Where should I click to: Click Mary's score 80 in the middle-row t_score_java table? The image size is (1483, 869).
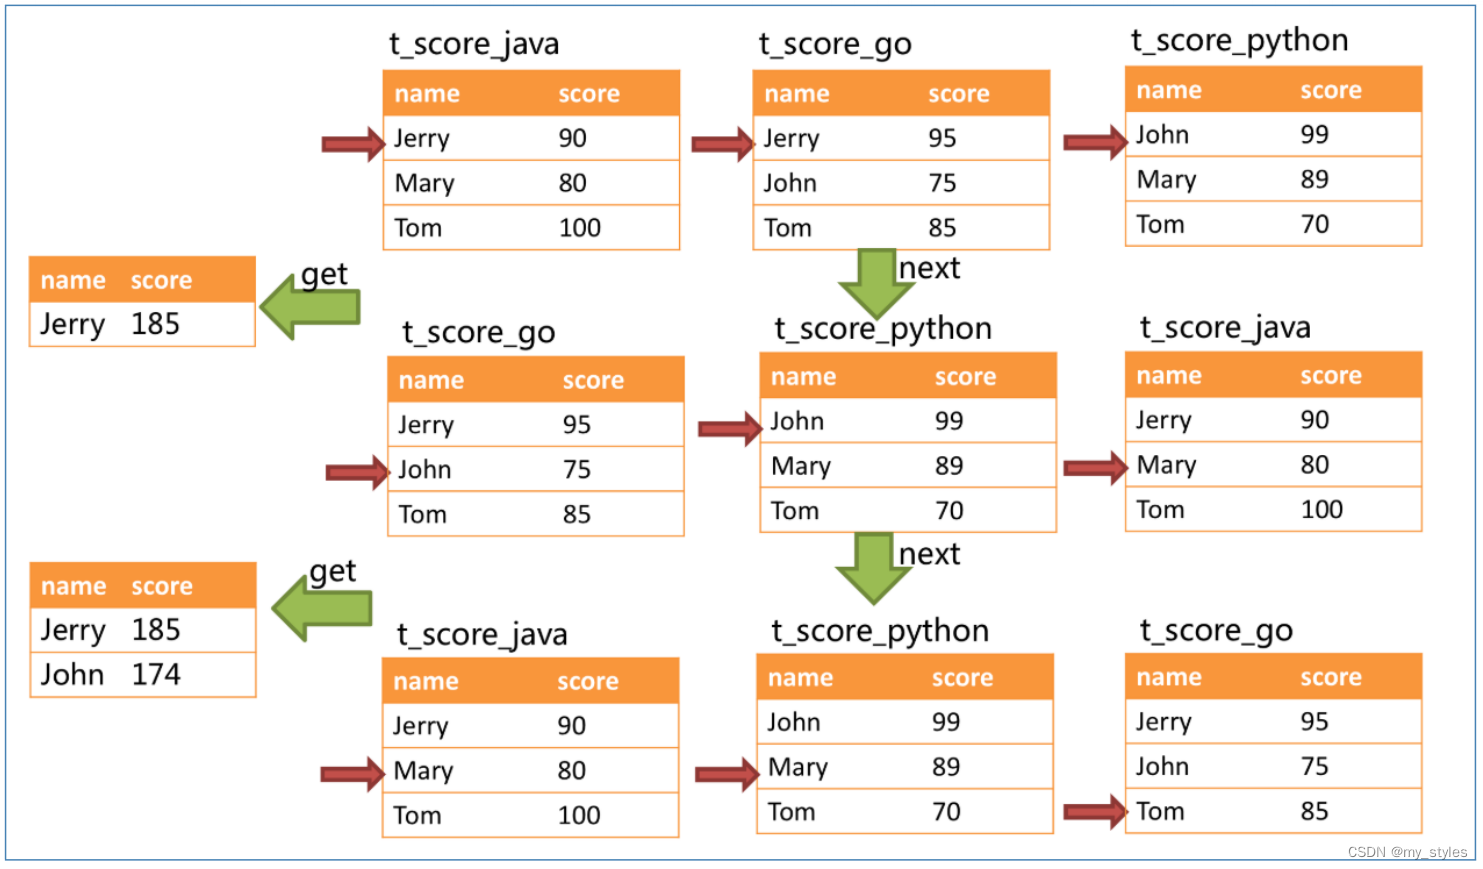pyautogui.click(x=1314, y=465)
